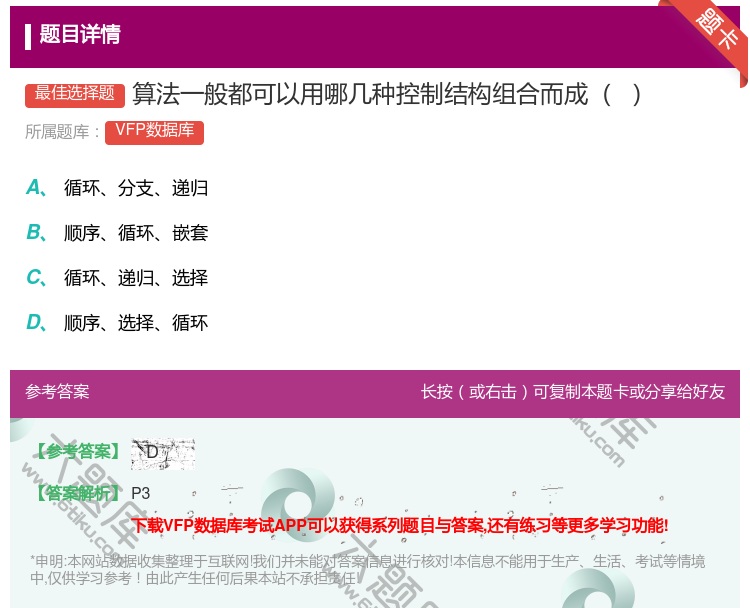
Task: Select option D 顺序、选择、循环
Action: (x=117, y=323)
